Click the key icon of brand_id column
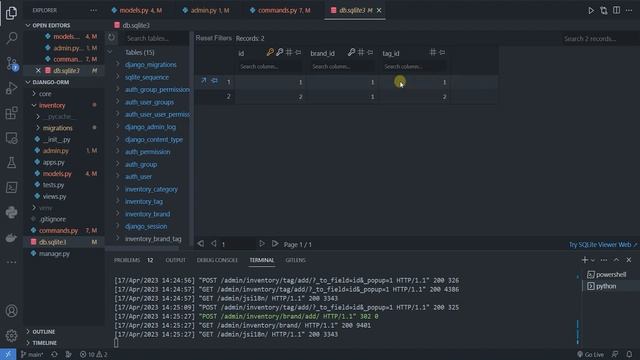This screenshot has height=360, width=640. (x=351, y=52)
